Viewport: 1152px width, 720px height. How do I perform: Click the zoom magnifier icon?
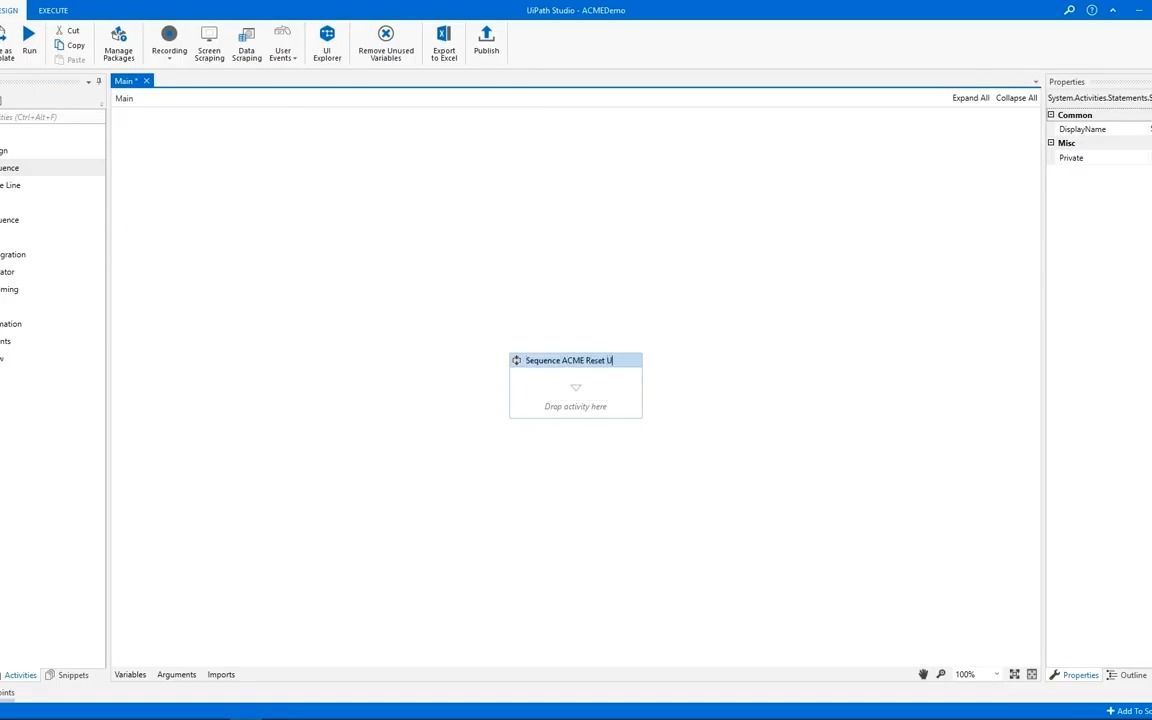coord(940,674)
